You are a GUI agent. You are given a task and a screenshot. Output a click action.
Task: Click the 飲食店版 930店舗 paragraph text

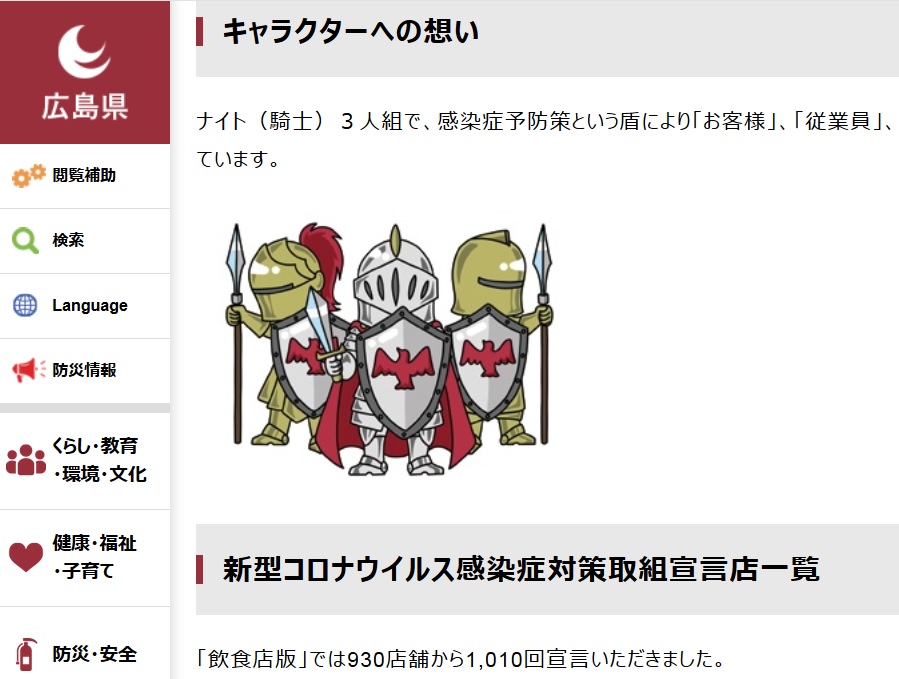point(462,659)
